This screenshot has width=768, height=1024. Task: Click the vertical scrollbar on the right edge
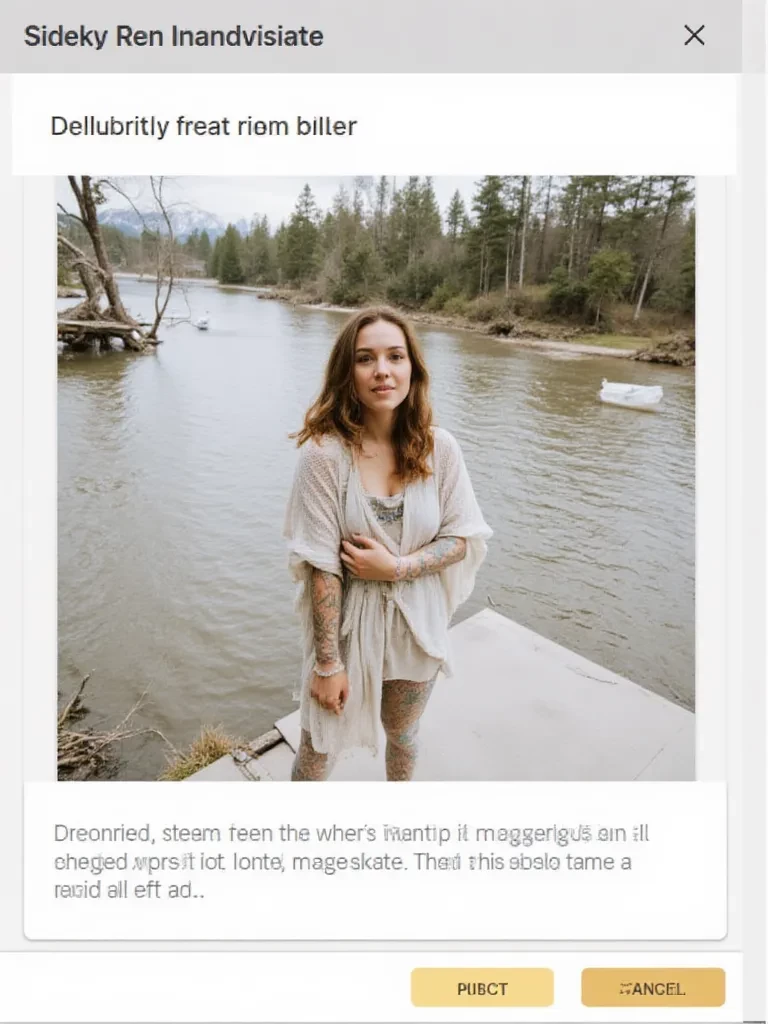(x=755, y=500)
